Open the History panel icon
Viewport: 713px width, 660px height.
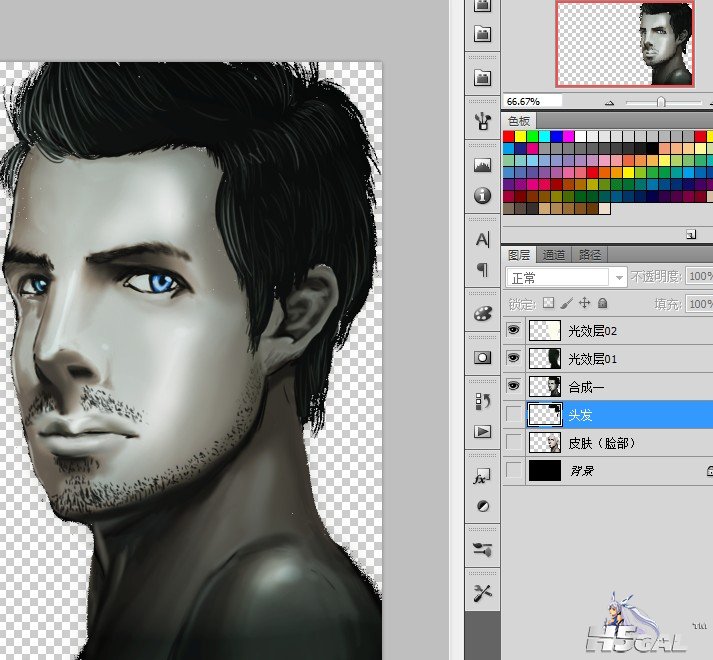[483, 401]
